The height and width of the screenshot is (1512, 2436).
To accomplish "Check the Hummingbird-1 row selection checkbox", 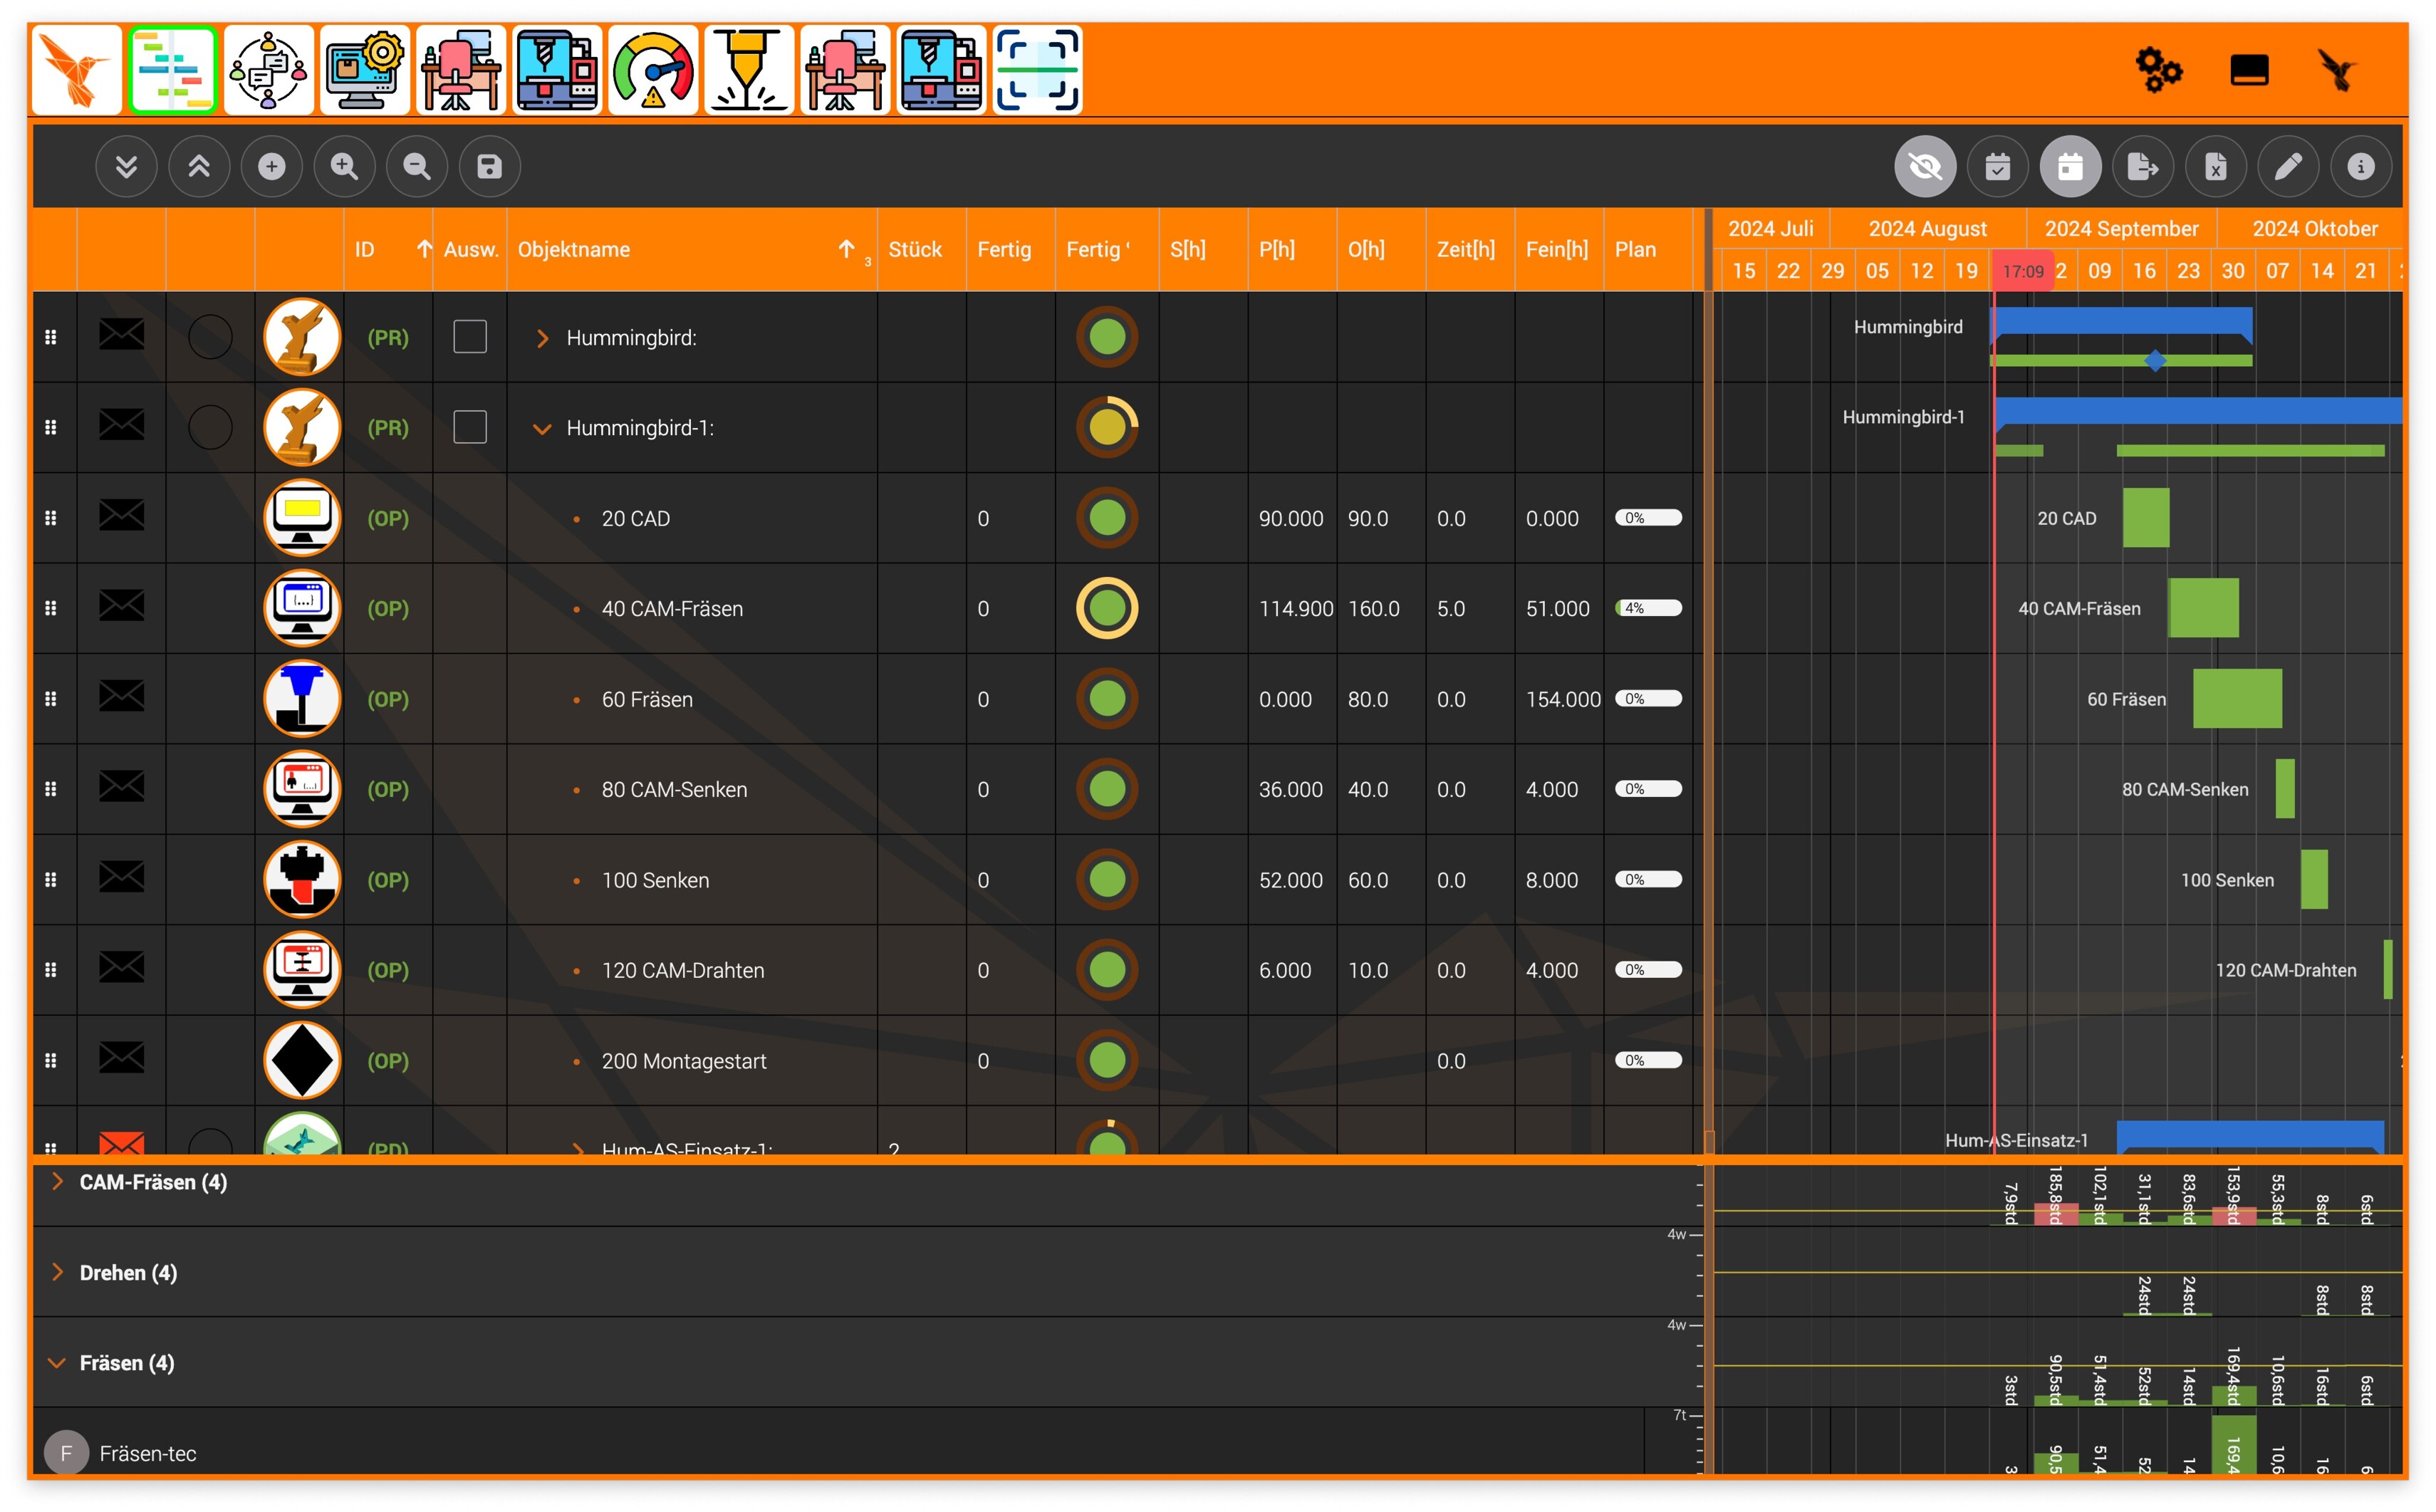I will click(x=469, y=427).
